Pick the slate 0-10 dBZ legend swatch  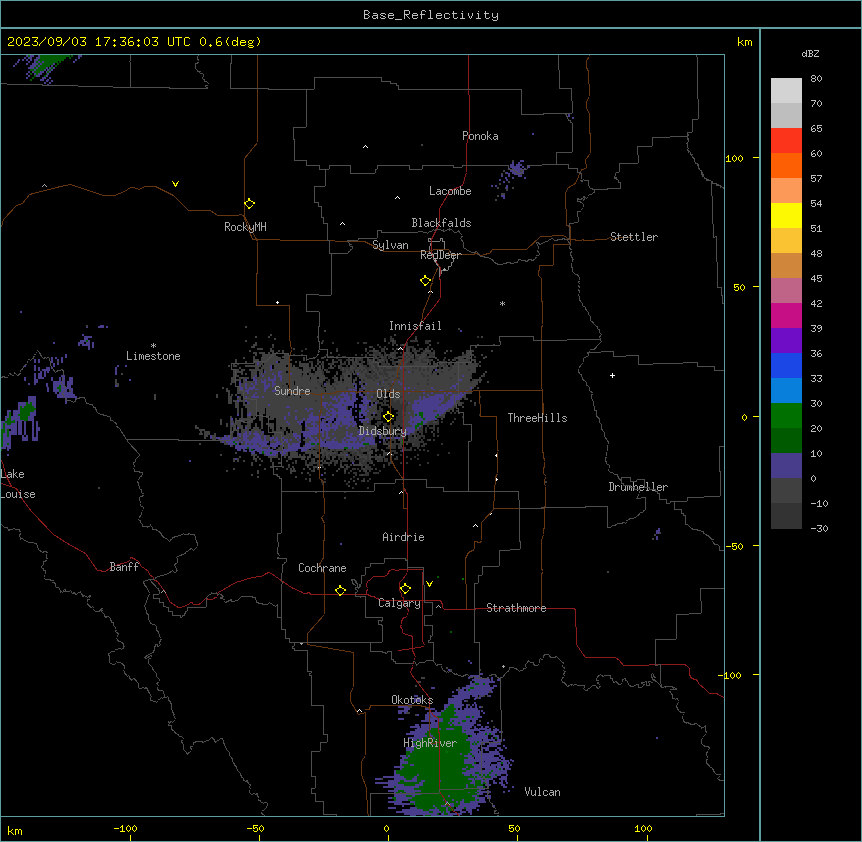click(x=786, y=466)
